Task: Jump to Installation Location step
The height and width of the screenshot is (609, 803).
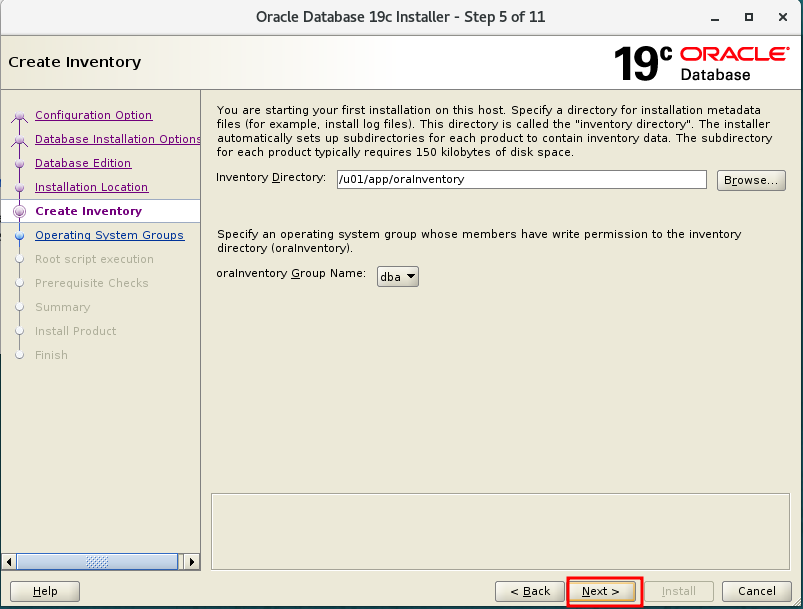Action: pyautogui.click(x=91, y=187)
